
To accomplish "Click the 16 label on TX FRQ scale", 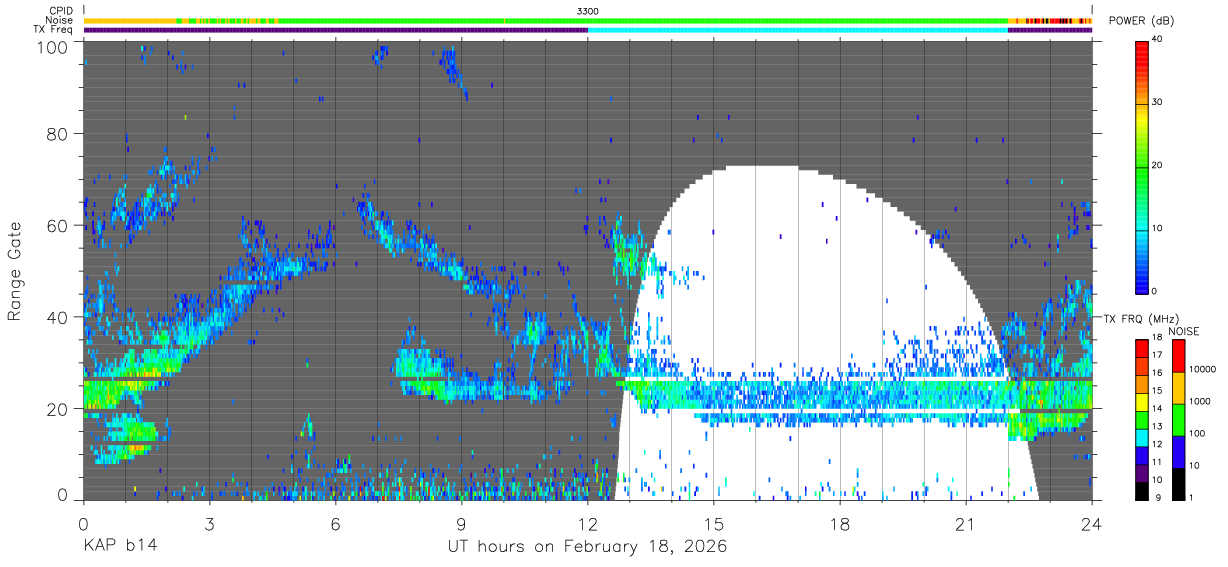I will point(1157,372).
